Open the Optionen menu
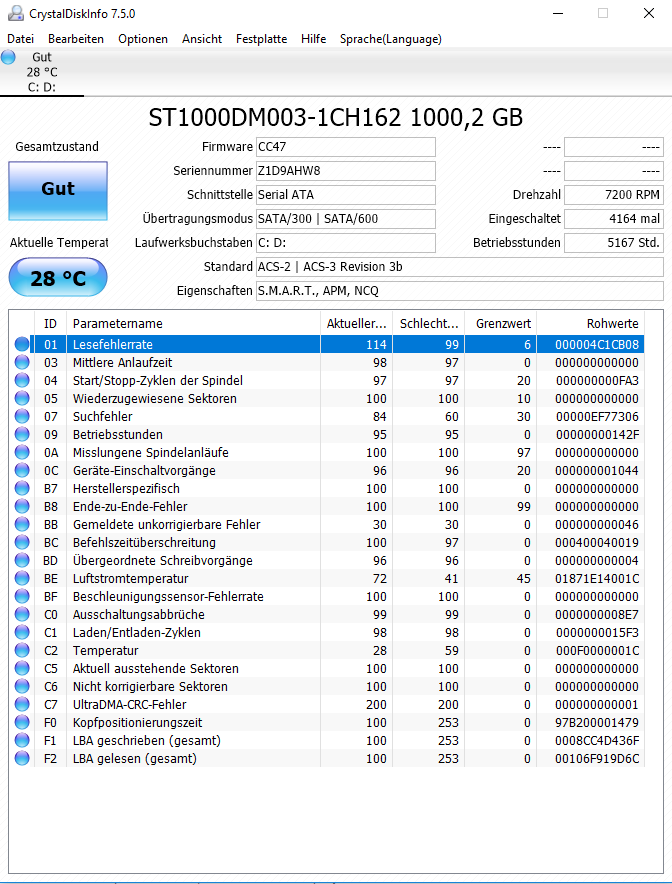 (143, 39)
